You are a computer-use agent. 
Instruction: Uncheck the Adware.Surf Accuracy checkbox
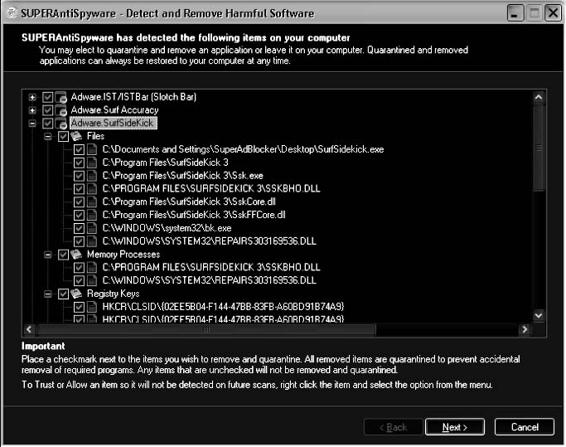(48, 110)
